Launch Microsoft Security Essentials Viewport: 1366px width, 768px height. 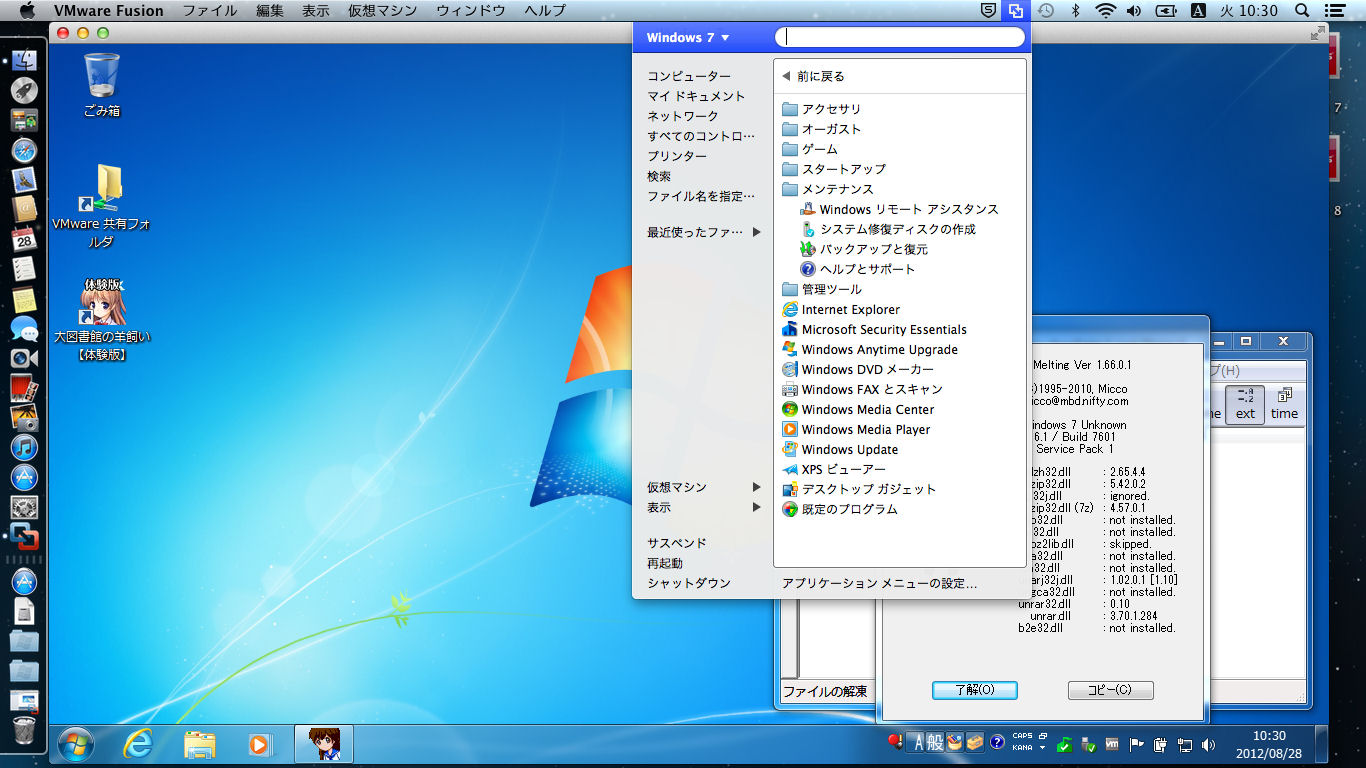click(x=874, y=329)
